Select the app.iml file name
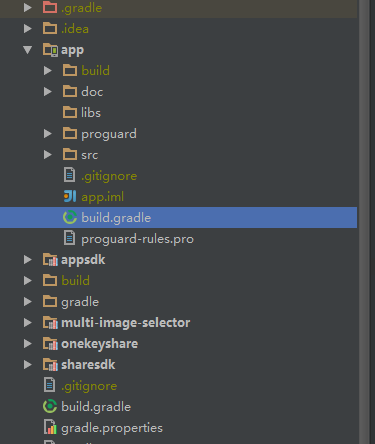 pos(102,197)
